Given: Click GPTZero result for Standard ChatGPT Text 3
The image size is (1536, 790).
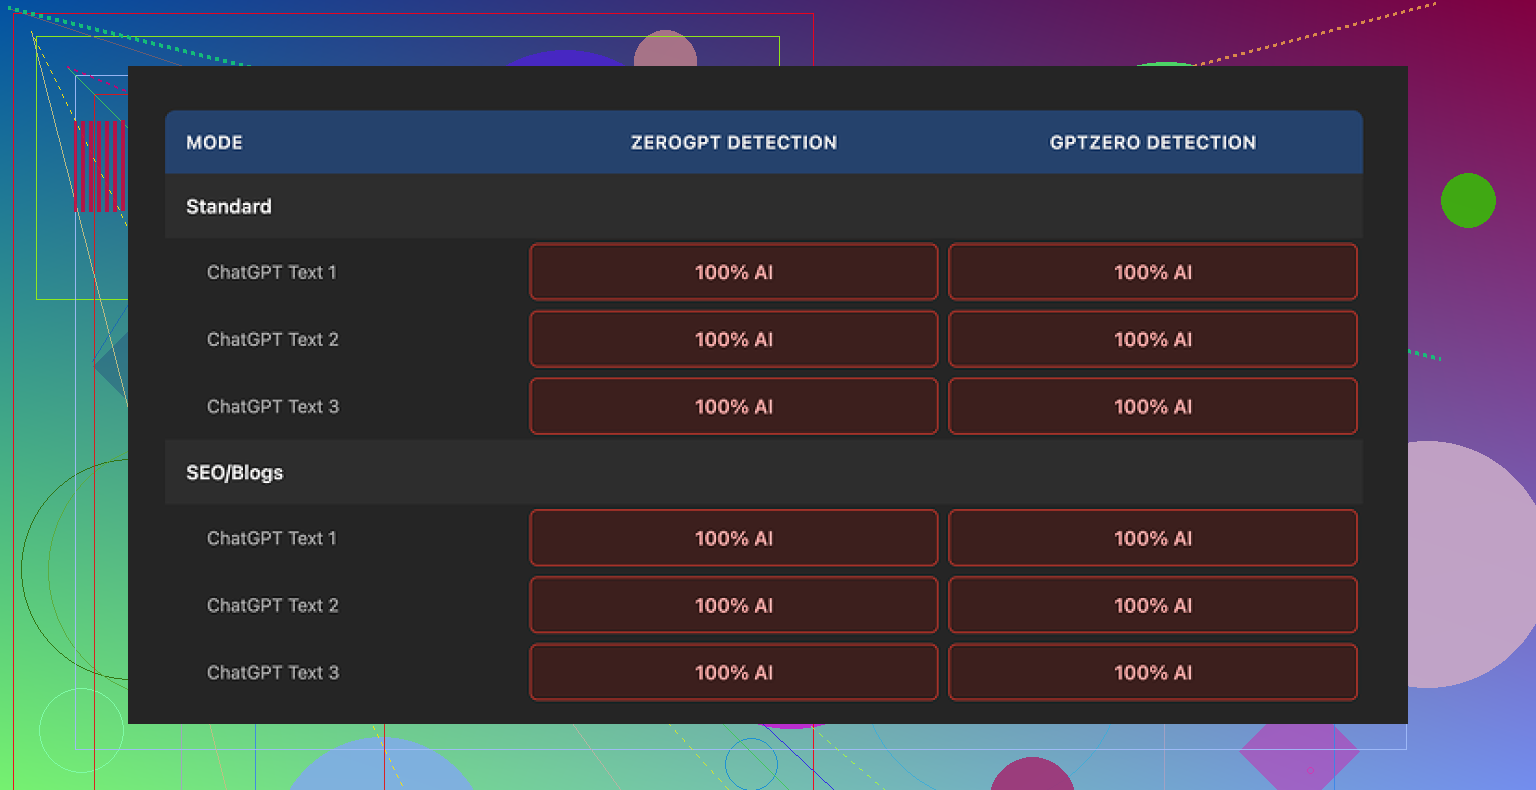Looking at the screenshot, I should [x=1152, y=406].
